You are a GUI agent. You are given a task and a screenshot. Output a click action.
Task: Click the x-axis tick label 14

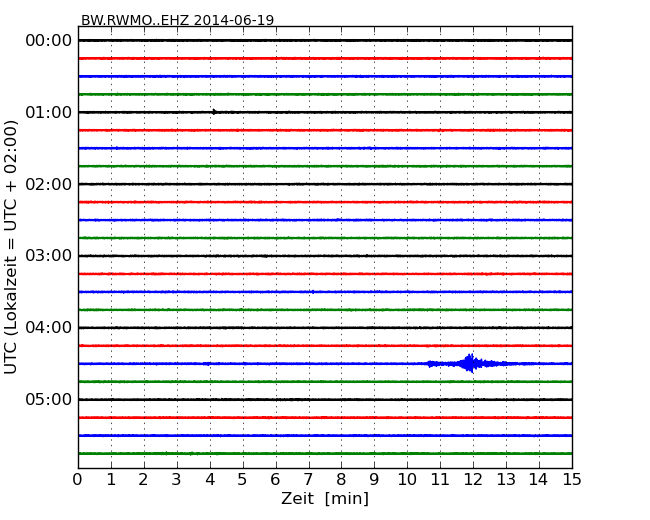pos(539,479)
